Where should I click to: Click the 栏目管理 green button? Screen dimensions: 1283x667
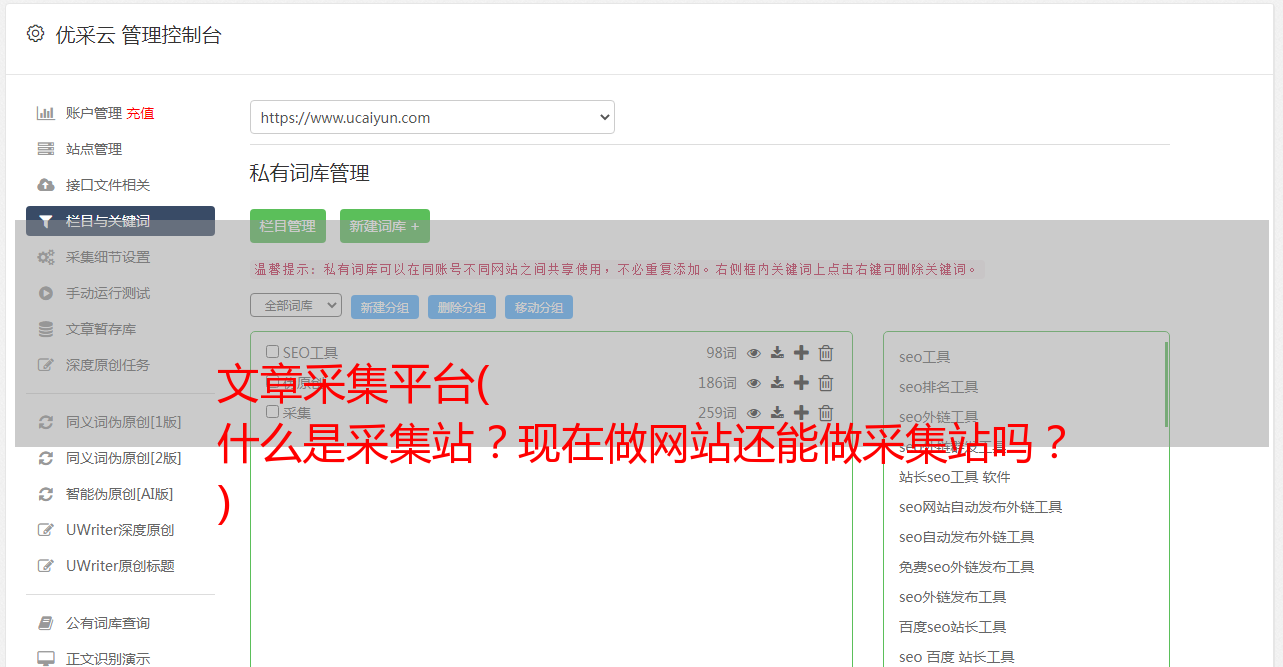pyautogui.click(x=288, y=226)
